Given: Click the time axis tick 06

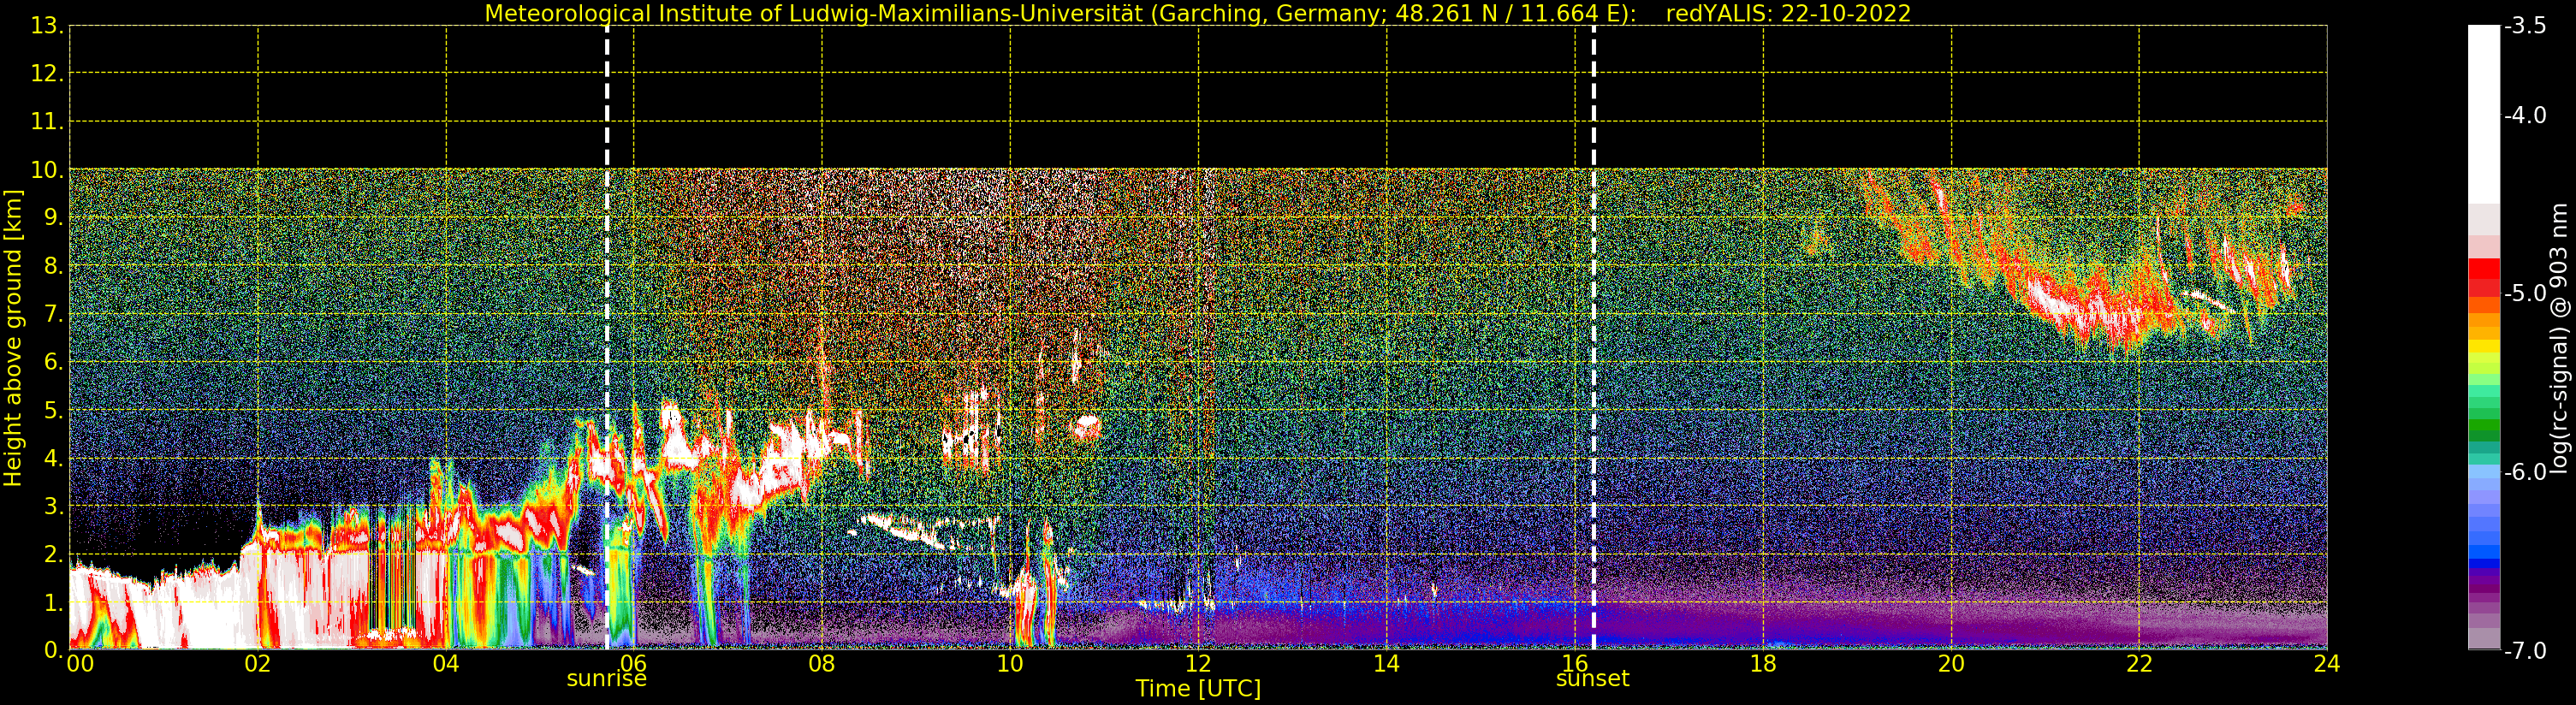Looking at the screenshot, I should [x=634, y=664].
